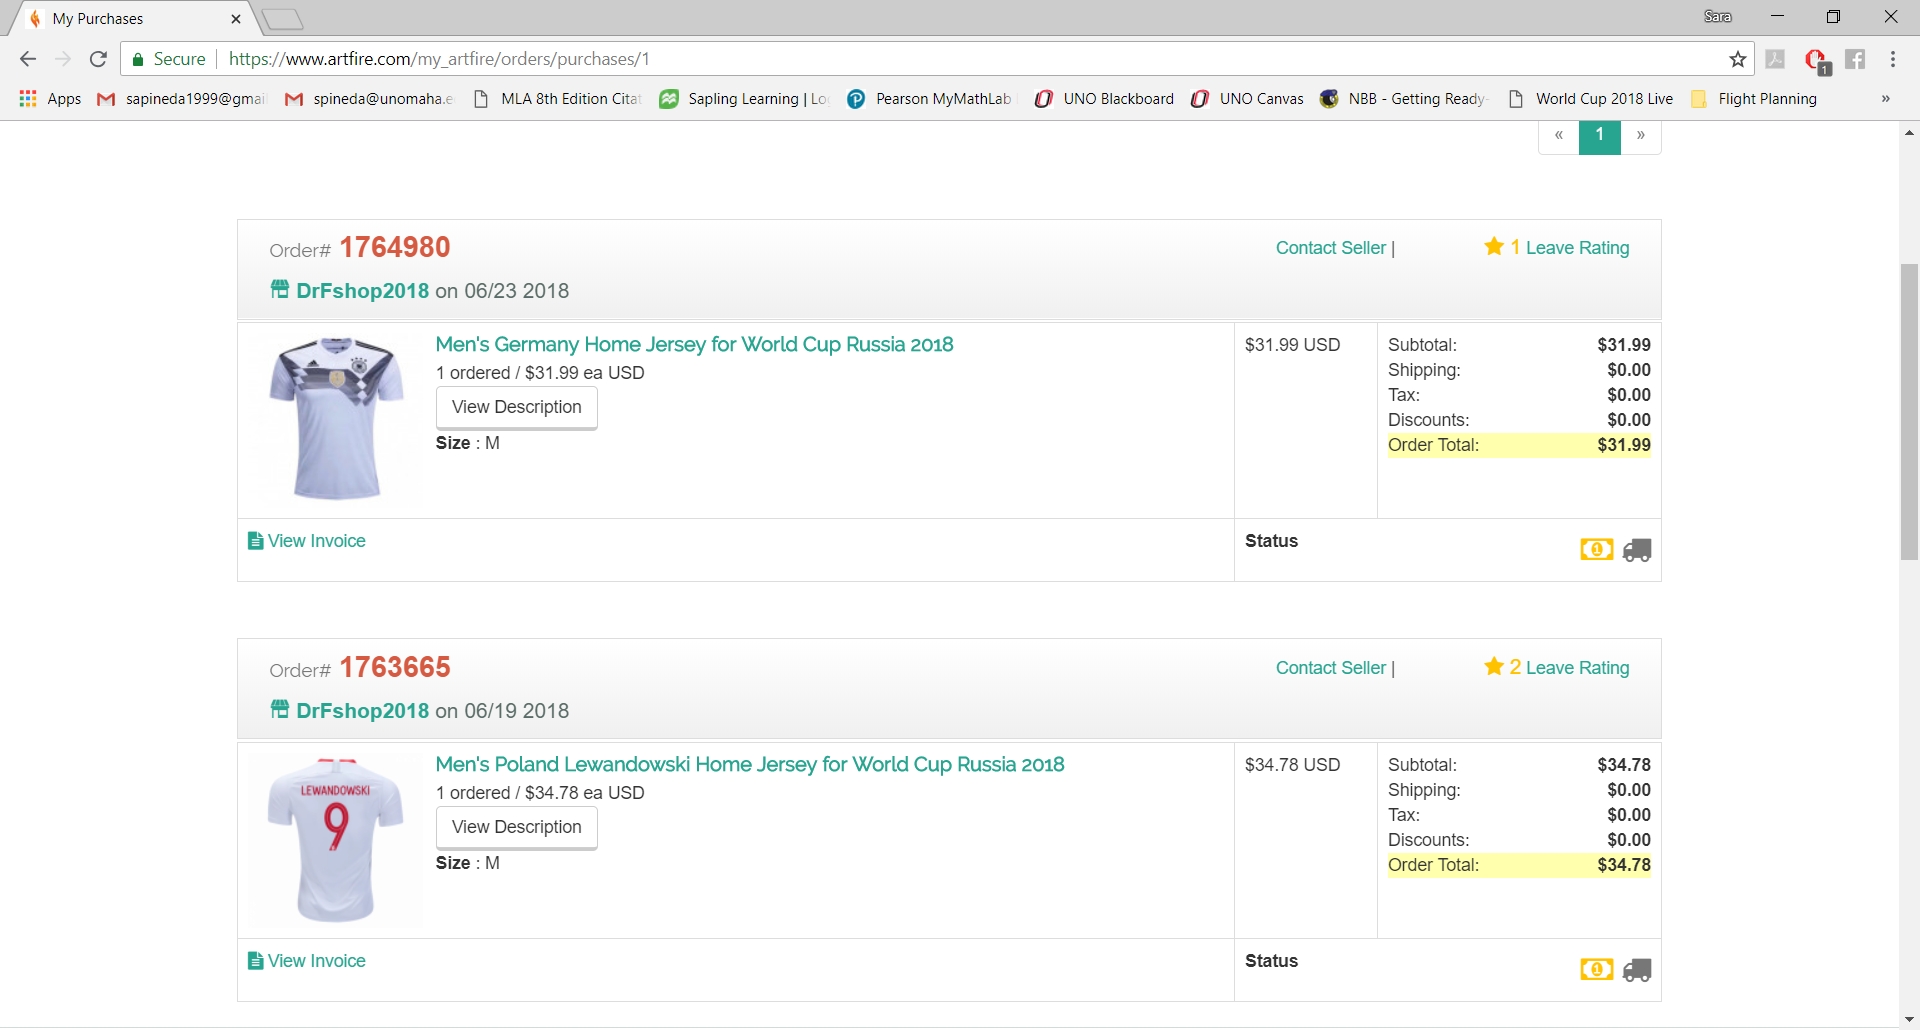Click the shop icon next to DrFshop2018
This screenshot has height=1030, width=1920.
(278, 289)
